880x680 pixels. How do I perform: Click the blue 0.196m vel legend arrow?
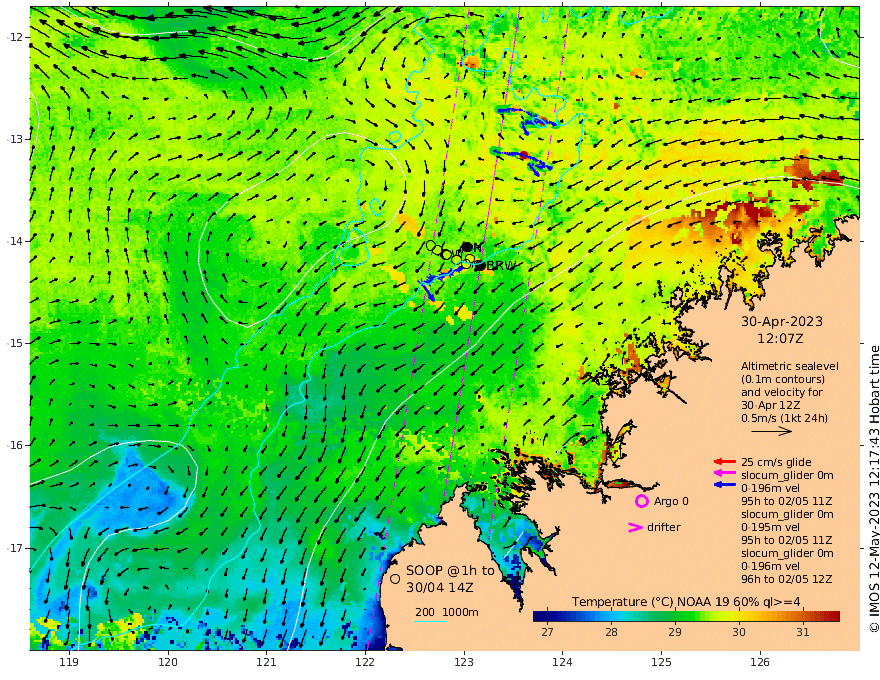725,485
